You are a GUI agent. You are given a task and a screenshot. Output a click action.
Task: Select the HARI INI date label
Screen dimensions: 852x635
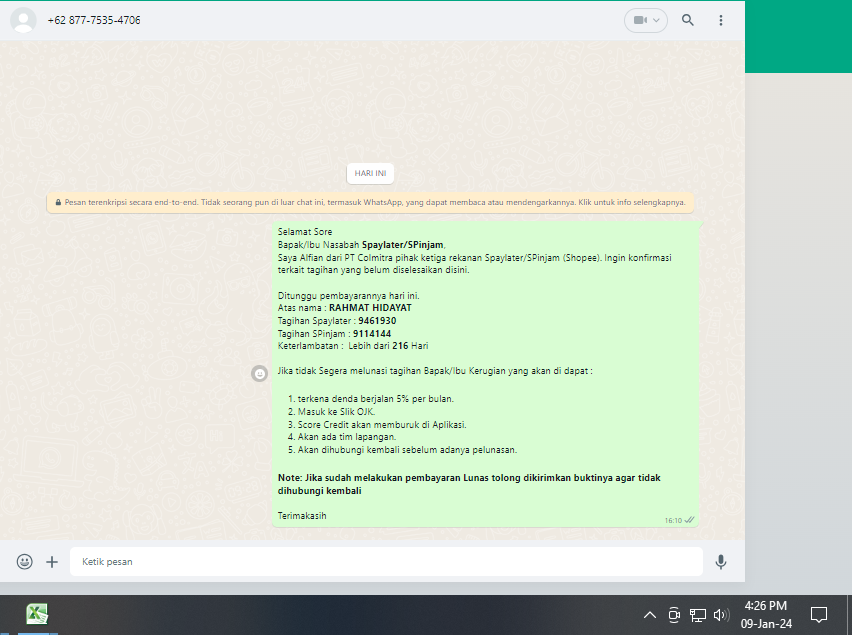pos(370,173)
